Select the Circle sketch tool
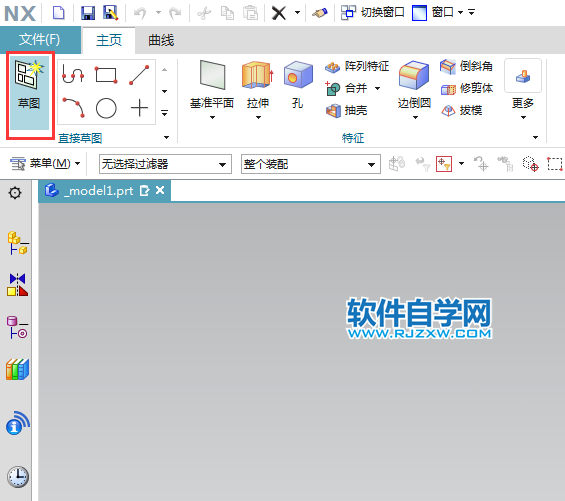The width and height of the screenshot is (565, 501). pyautogui.click(x=106, y=108)
